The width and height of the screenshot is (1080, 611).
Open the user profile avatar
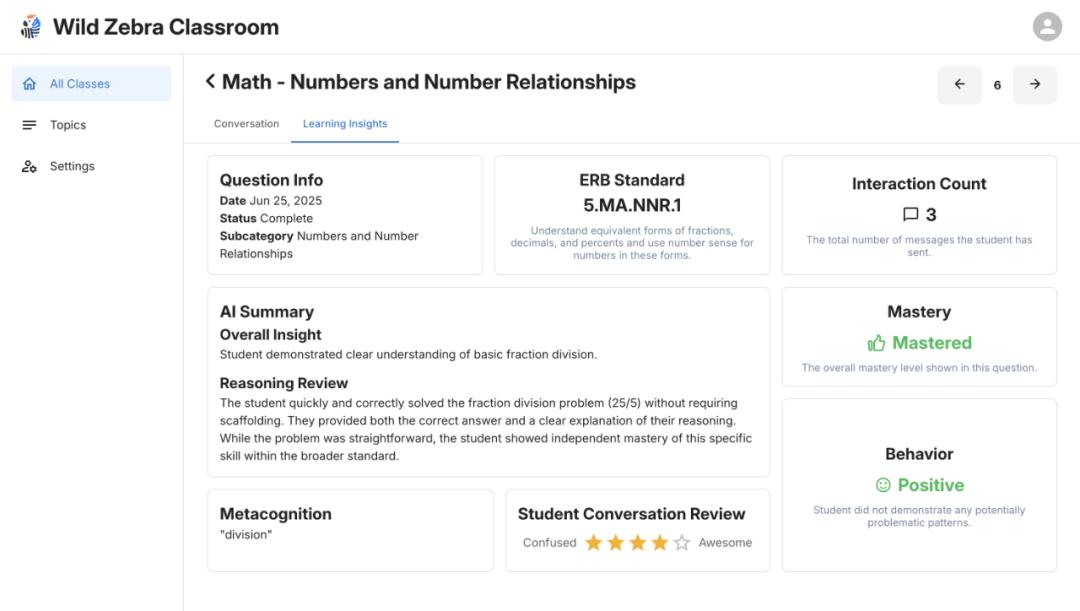pos(1047,27)
